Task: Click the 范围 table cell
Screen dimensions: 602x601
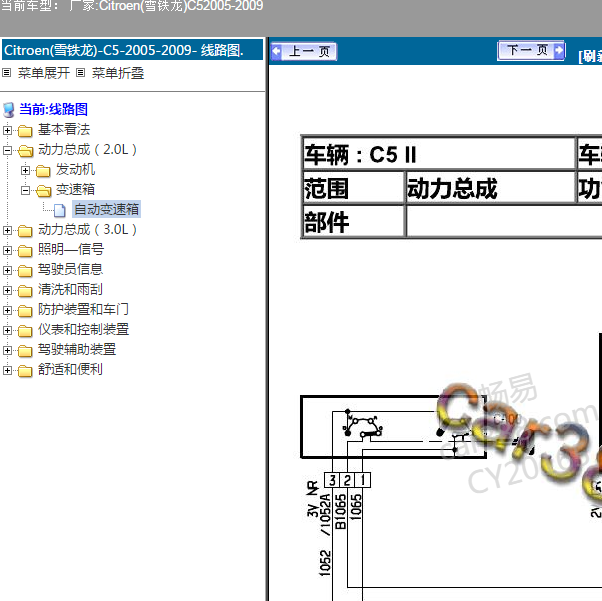Action: point(354,188)
